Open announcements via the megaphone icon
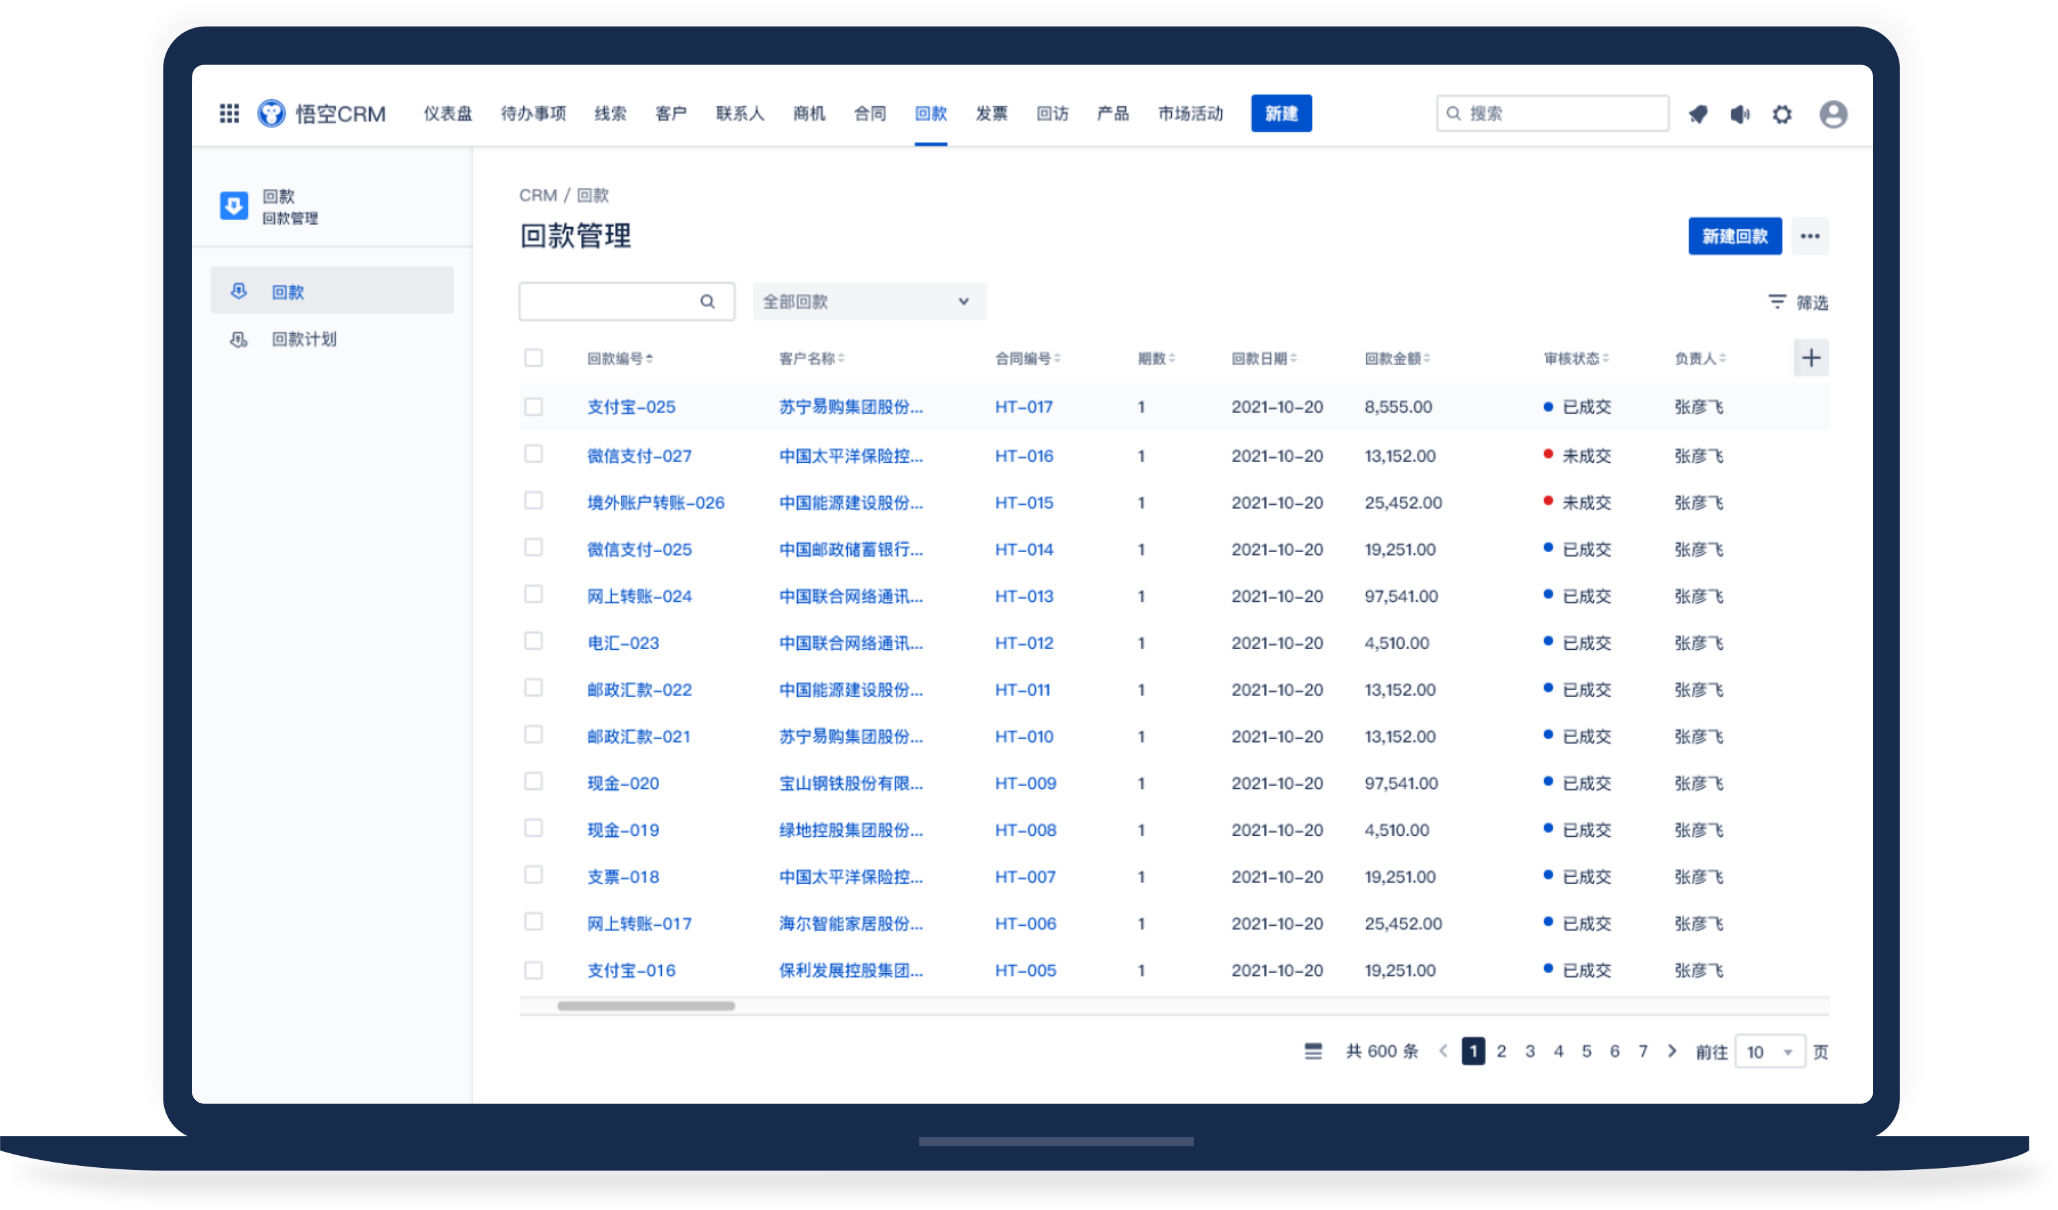Image resolution: width=2058 pixels, height=1210 pixels. [x=1740, y=115]
